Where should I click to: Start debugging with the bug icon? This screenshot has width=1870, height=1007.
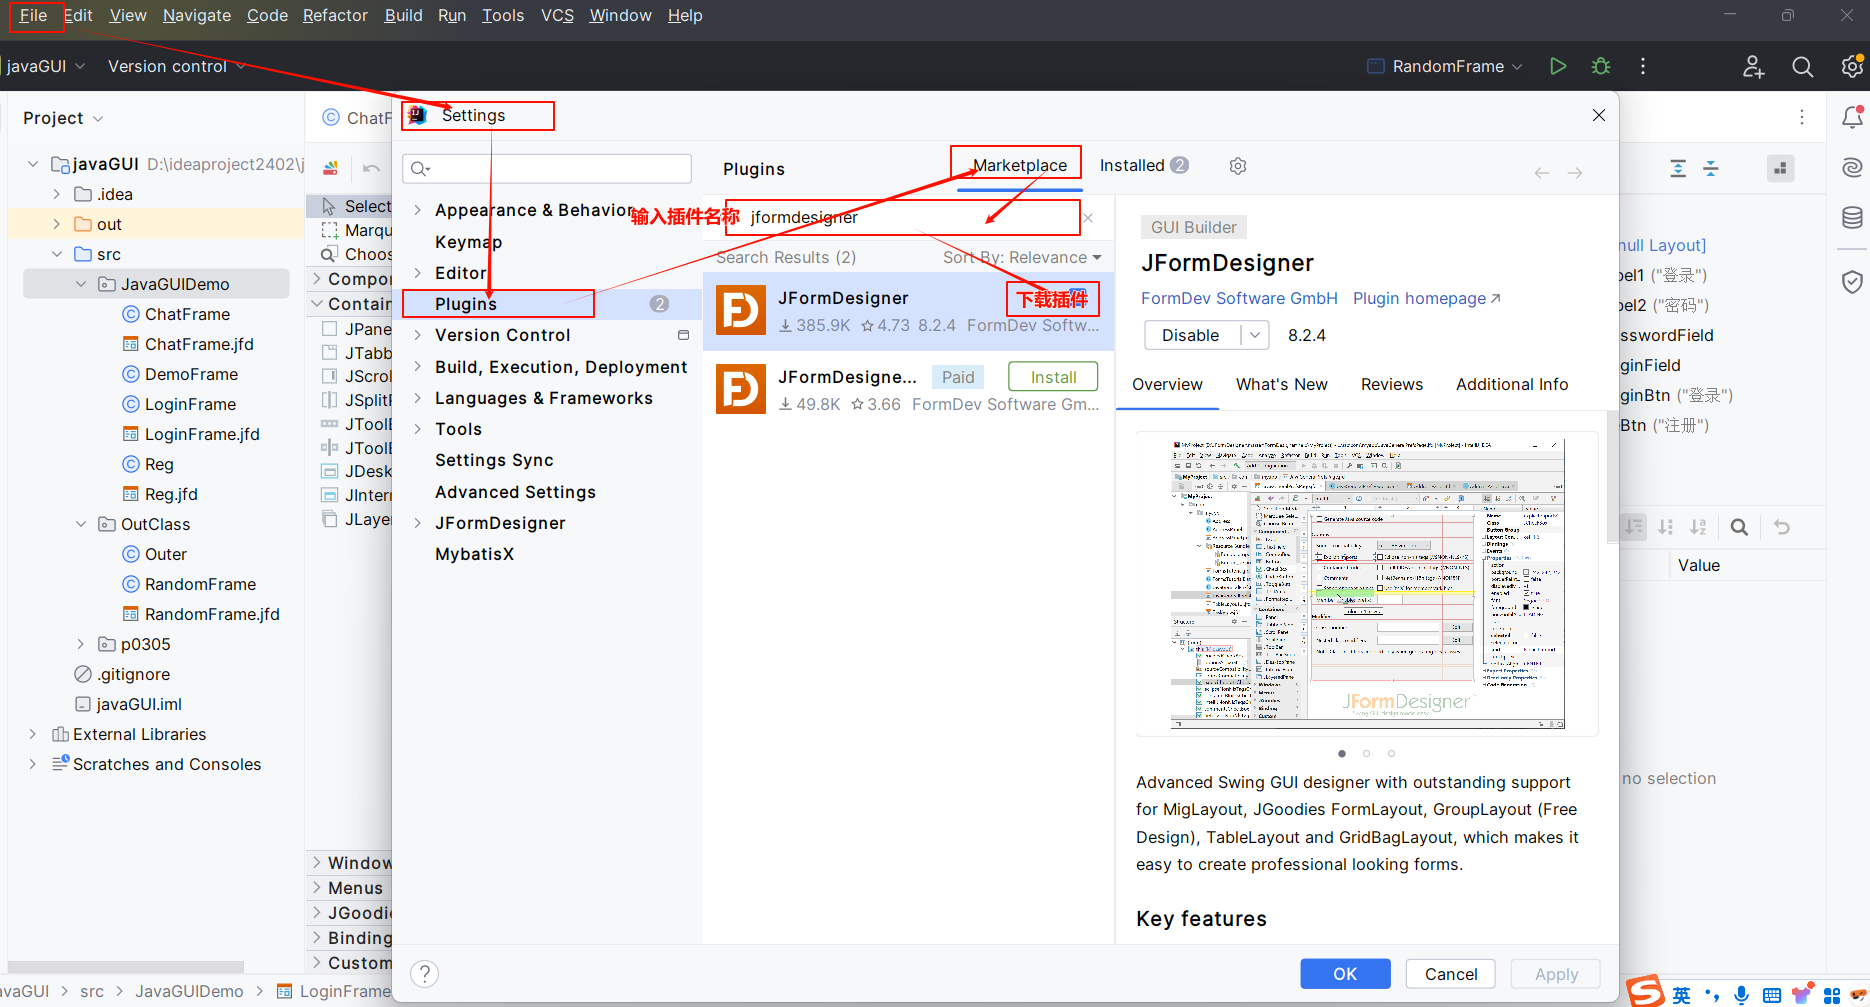click(x=1601, y=66)
